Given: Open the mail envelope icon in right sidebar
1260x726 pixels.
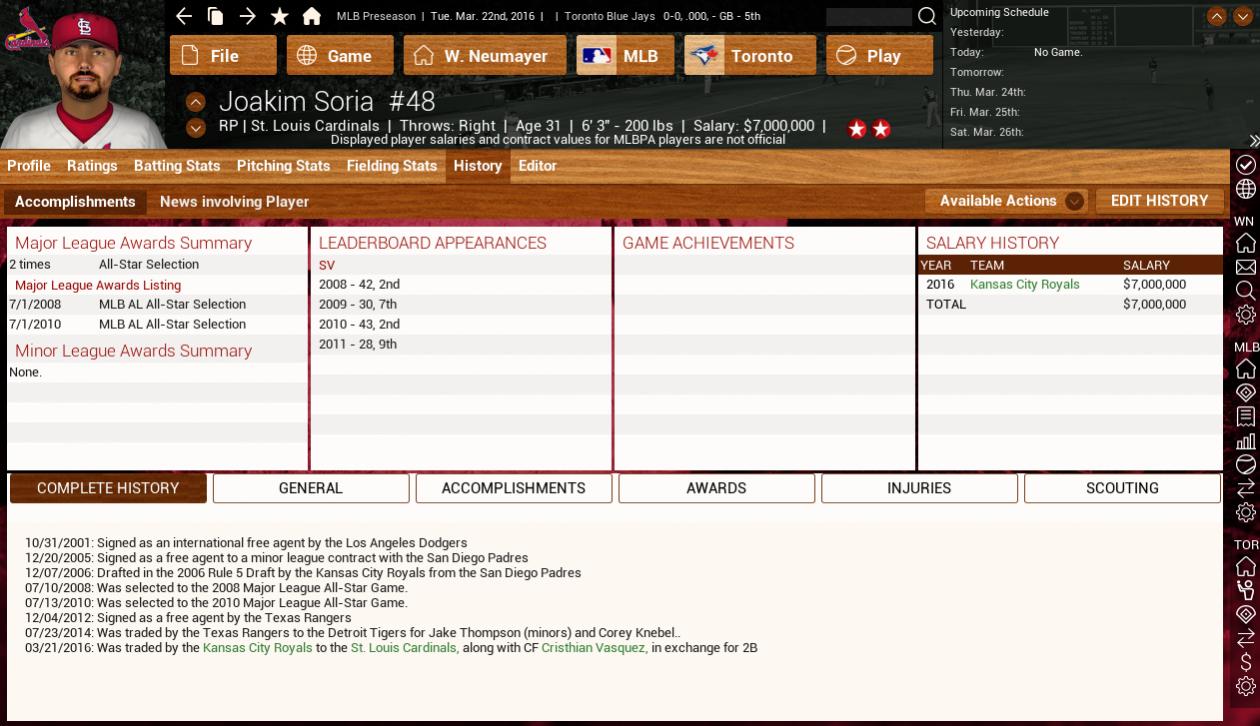Looking at the screenshot, I should 1245,267.
